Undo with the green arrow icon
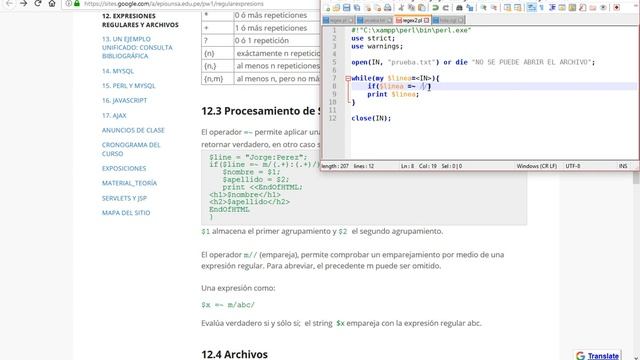This screenshot has width=640, height=360. point(435,8)
